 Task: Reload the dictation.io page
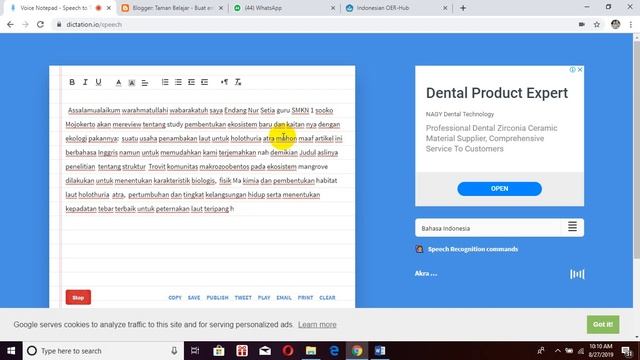pyautogui.click(x=40, y=24)
